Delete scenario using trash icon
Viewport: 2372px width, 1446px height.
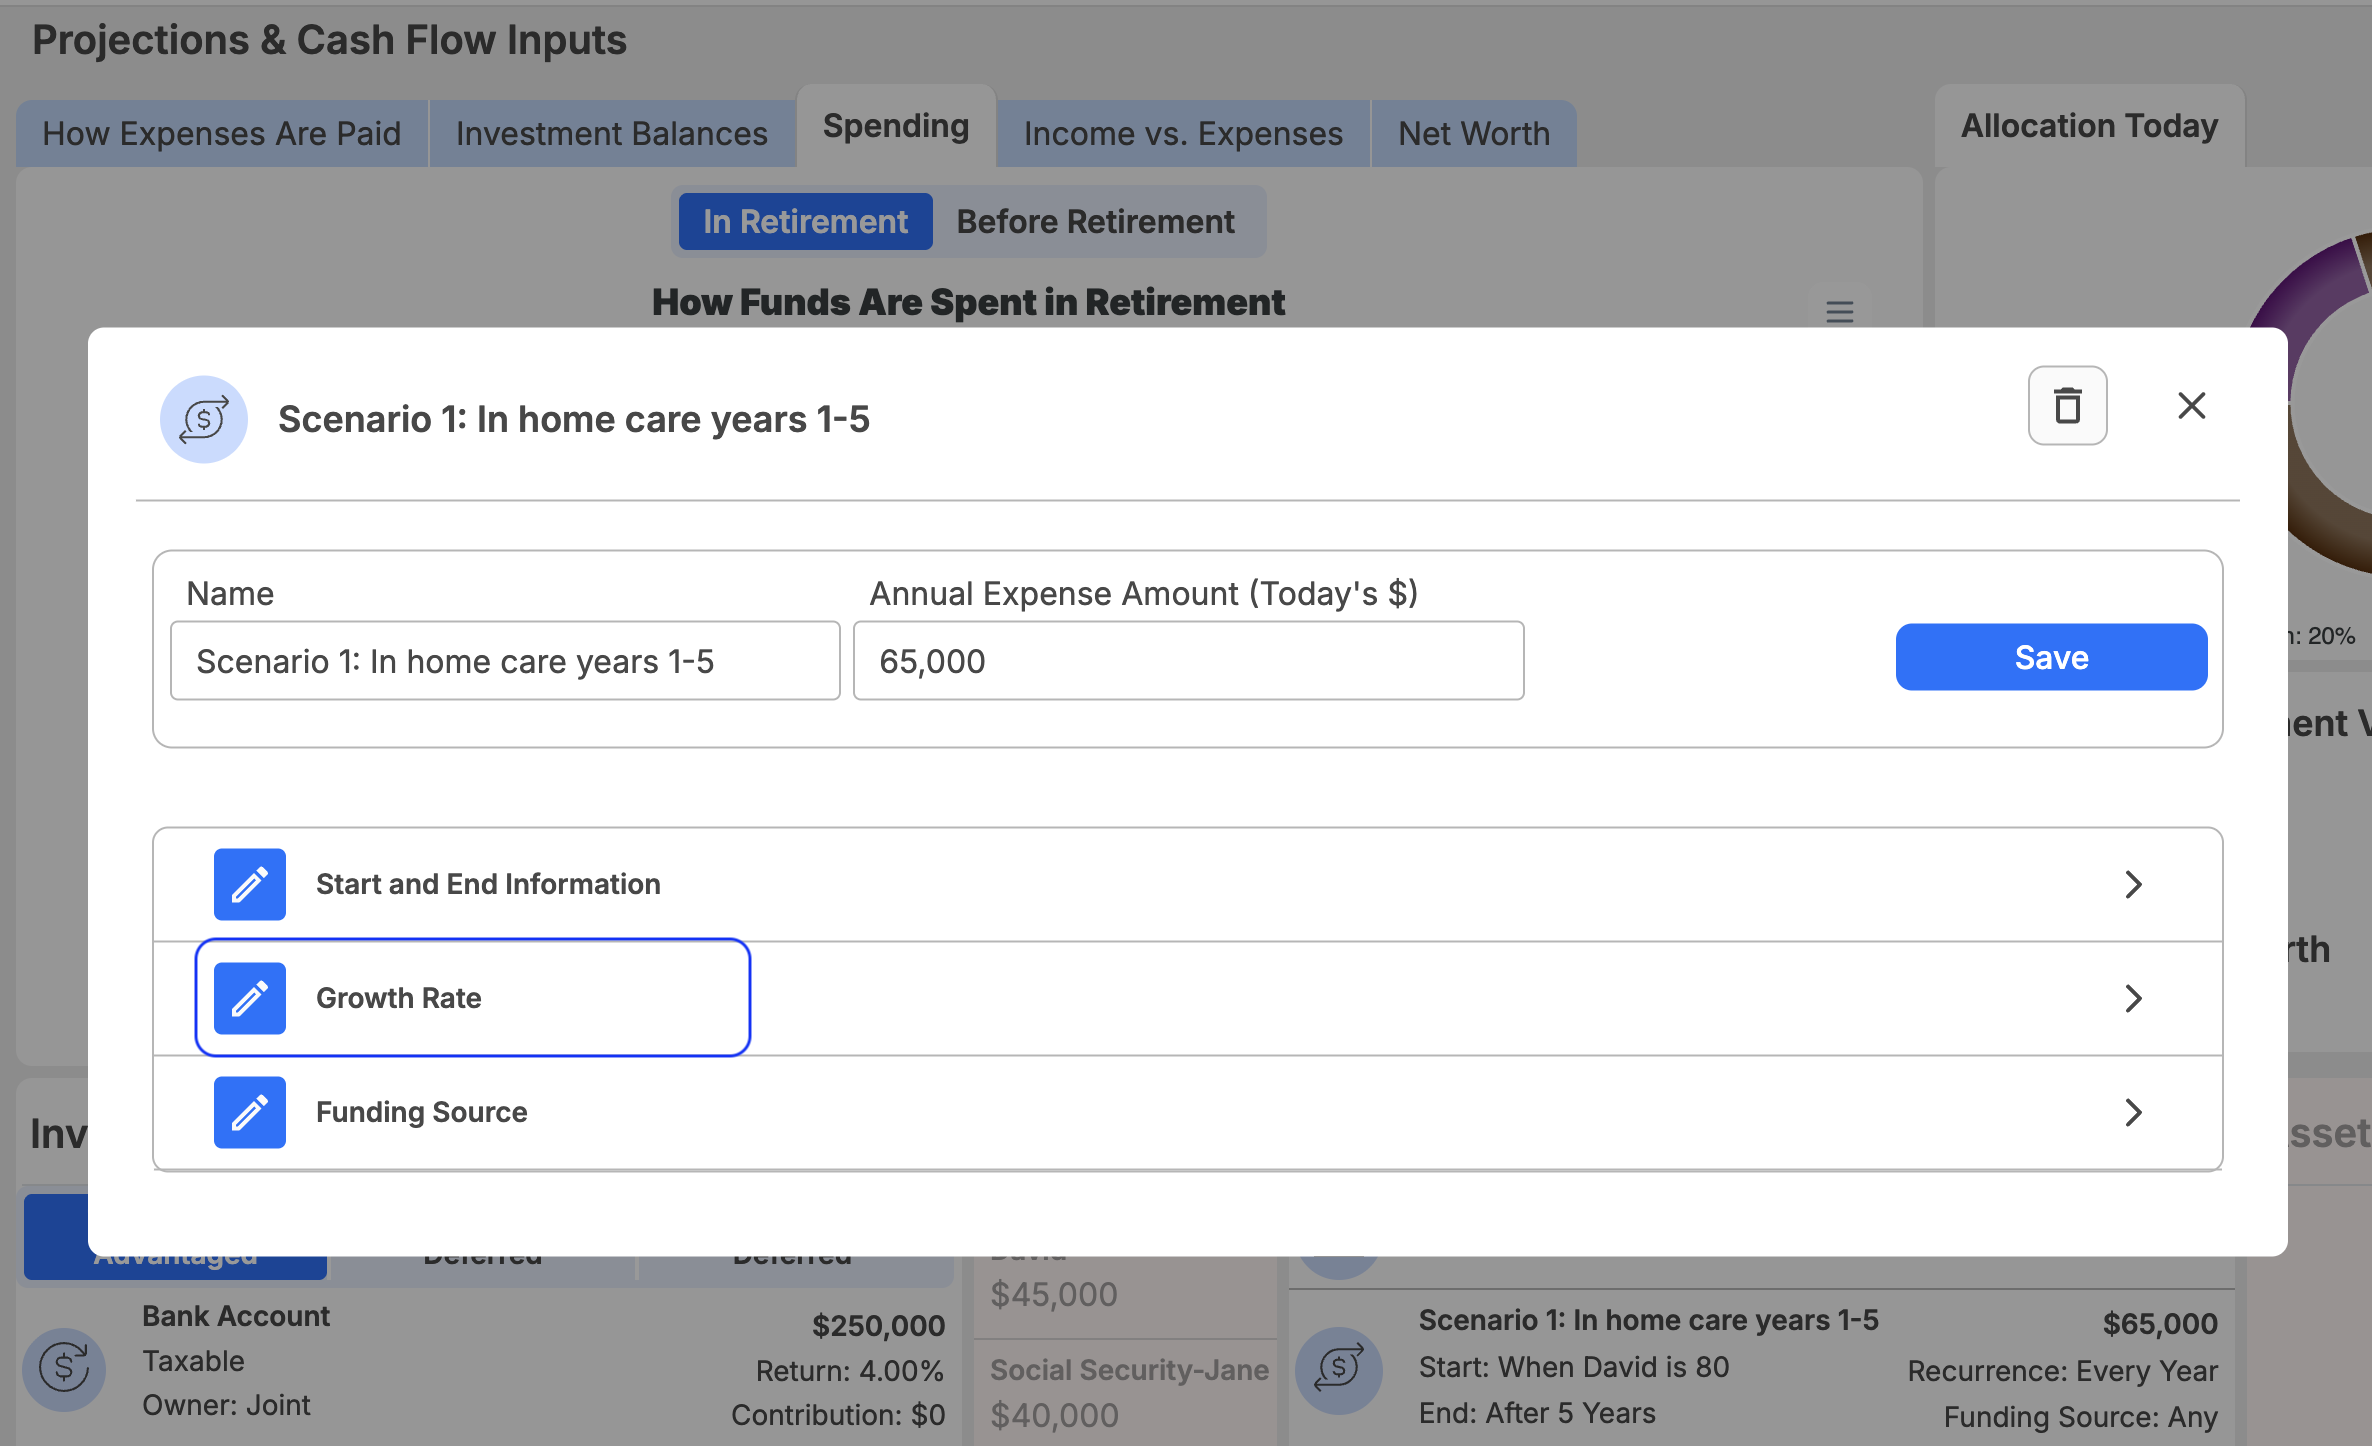pos(2067,406)
